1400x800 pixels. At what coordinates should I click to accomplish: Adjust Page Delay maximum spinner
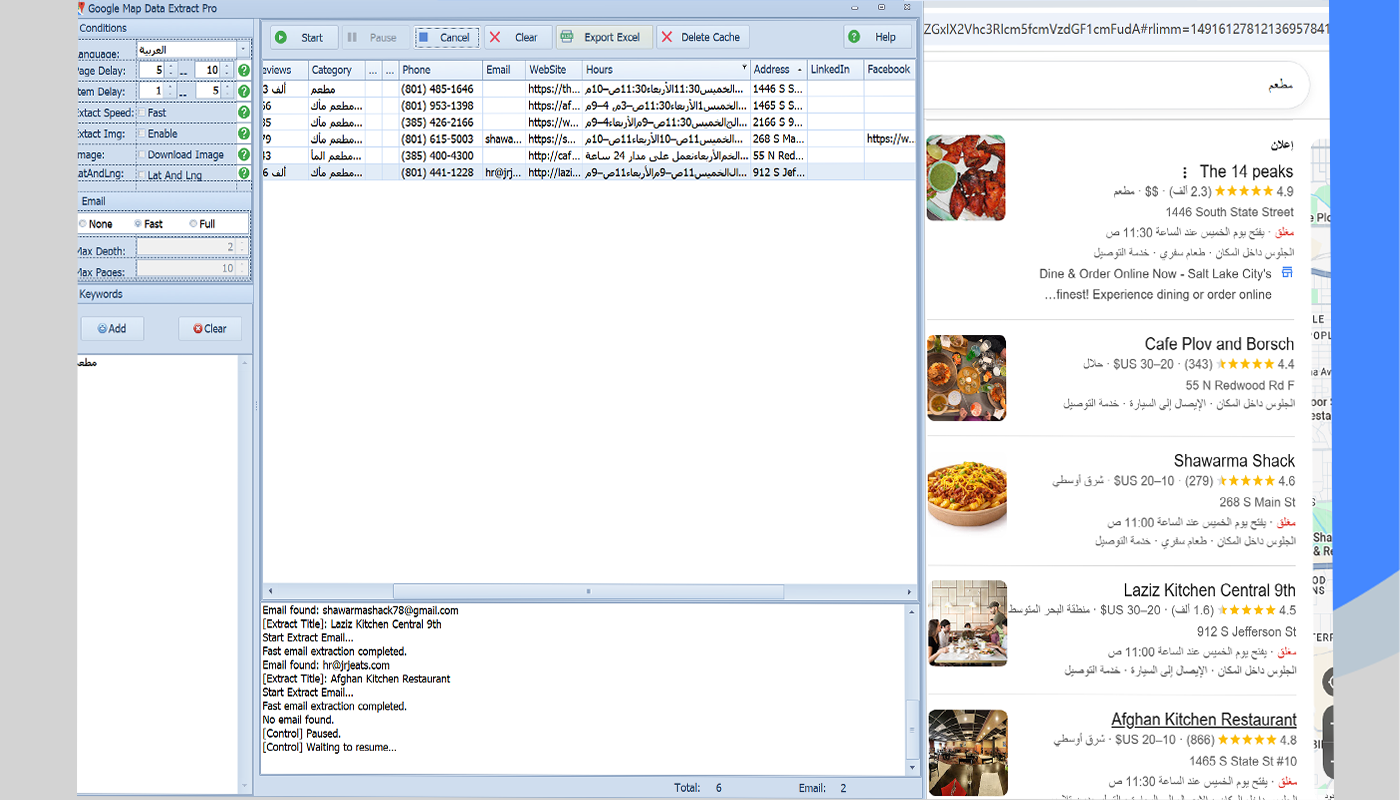pos(227,71)
